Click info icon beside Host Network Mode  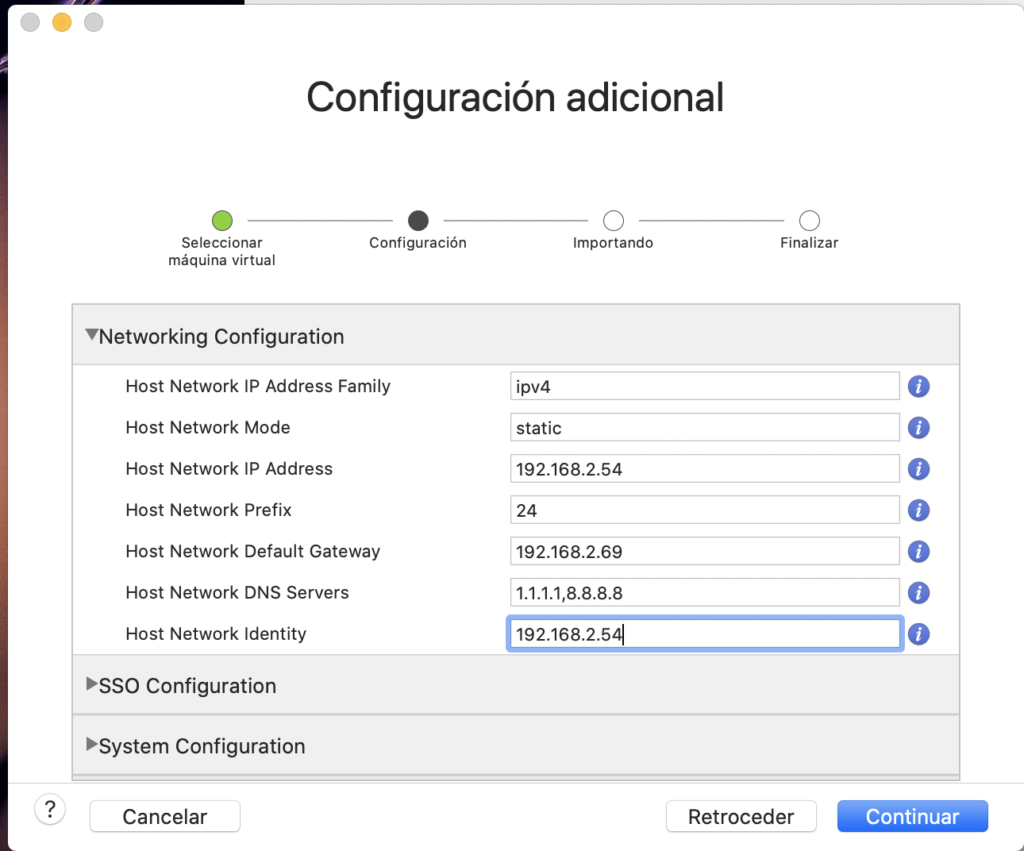point(918,428)
